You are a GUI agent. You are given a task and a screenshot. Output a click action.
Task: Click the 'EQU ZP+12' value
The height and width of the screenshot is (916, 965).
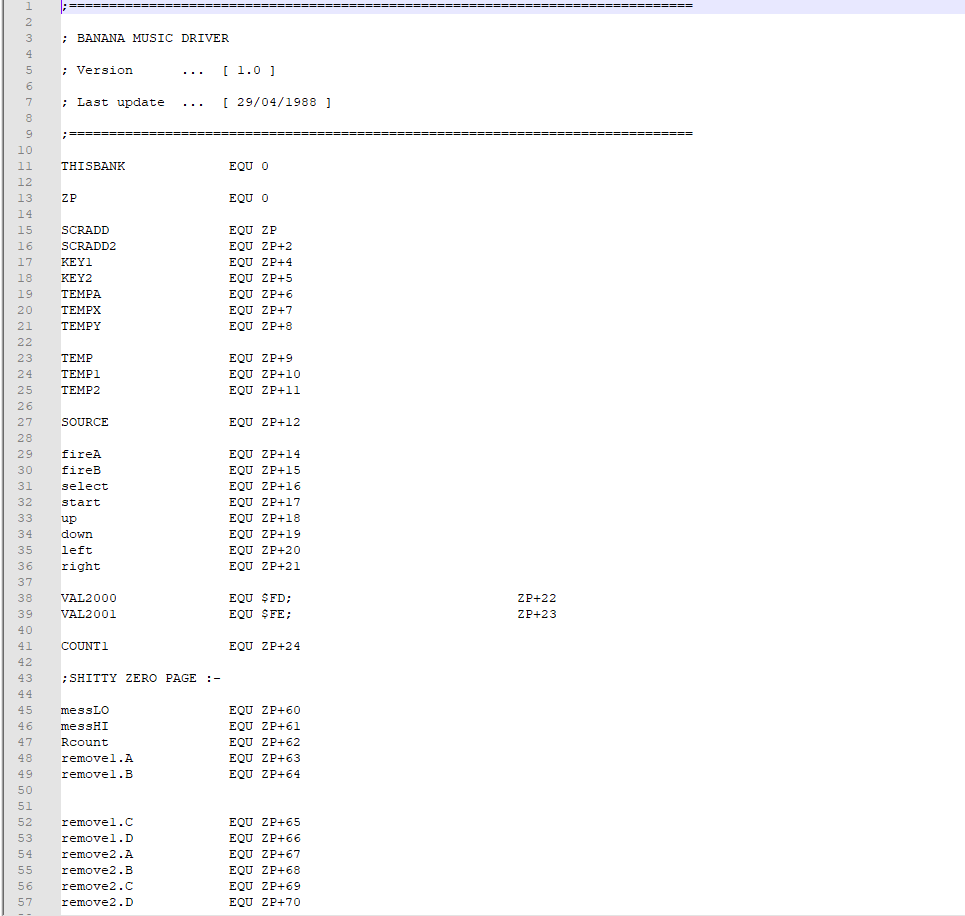265,422
